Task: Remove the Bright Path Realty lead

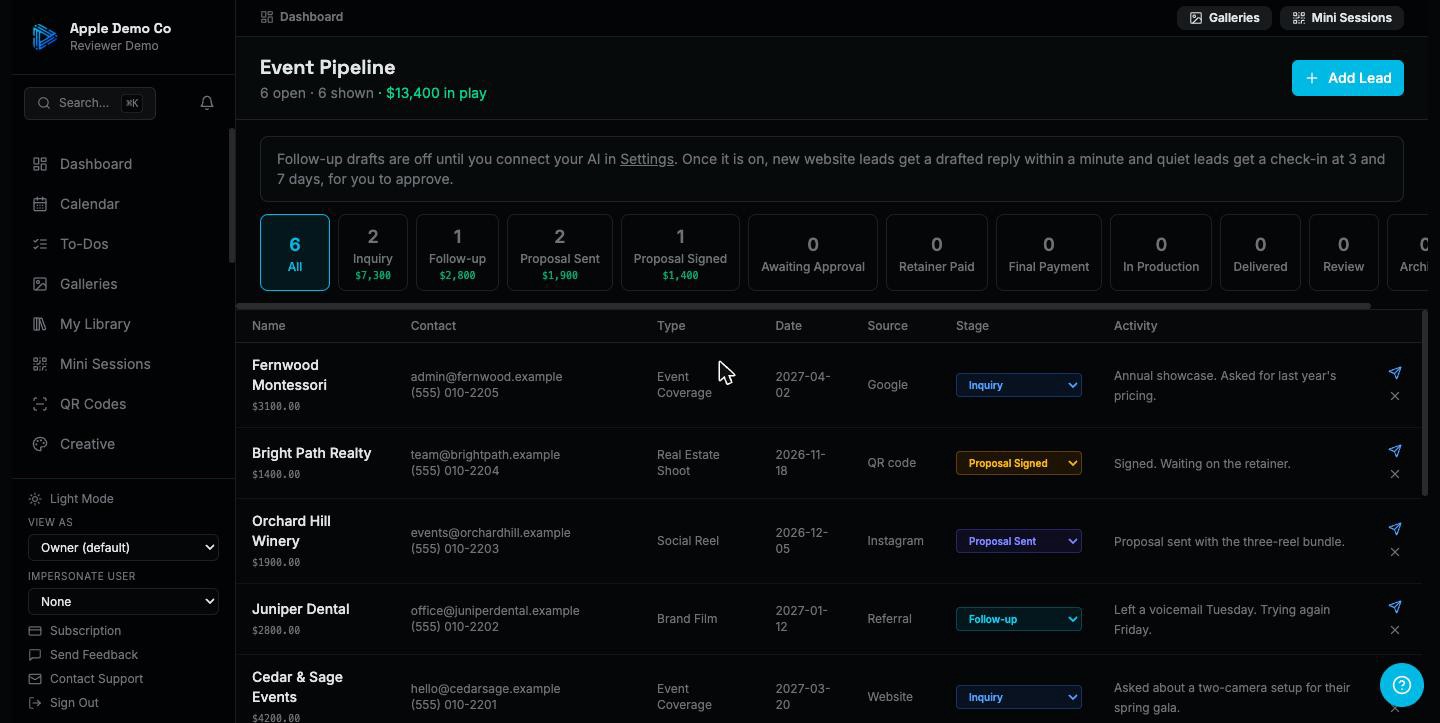Action: 1395,474
